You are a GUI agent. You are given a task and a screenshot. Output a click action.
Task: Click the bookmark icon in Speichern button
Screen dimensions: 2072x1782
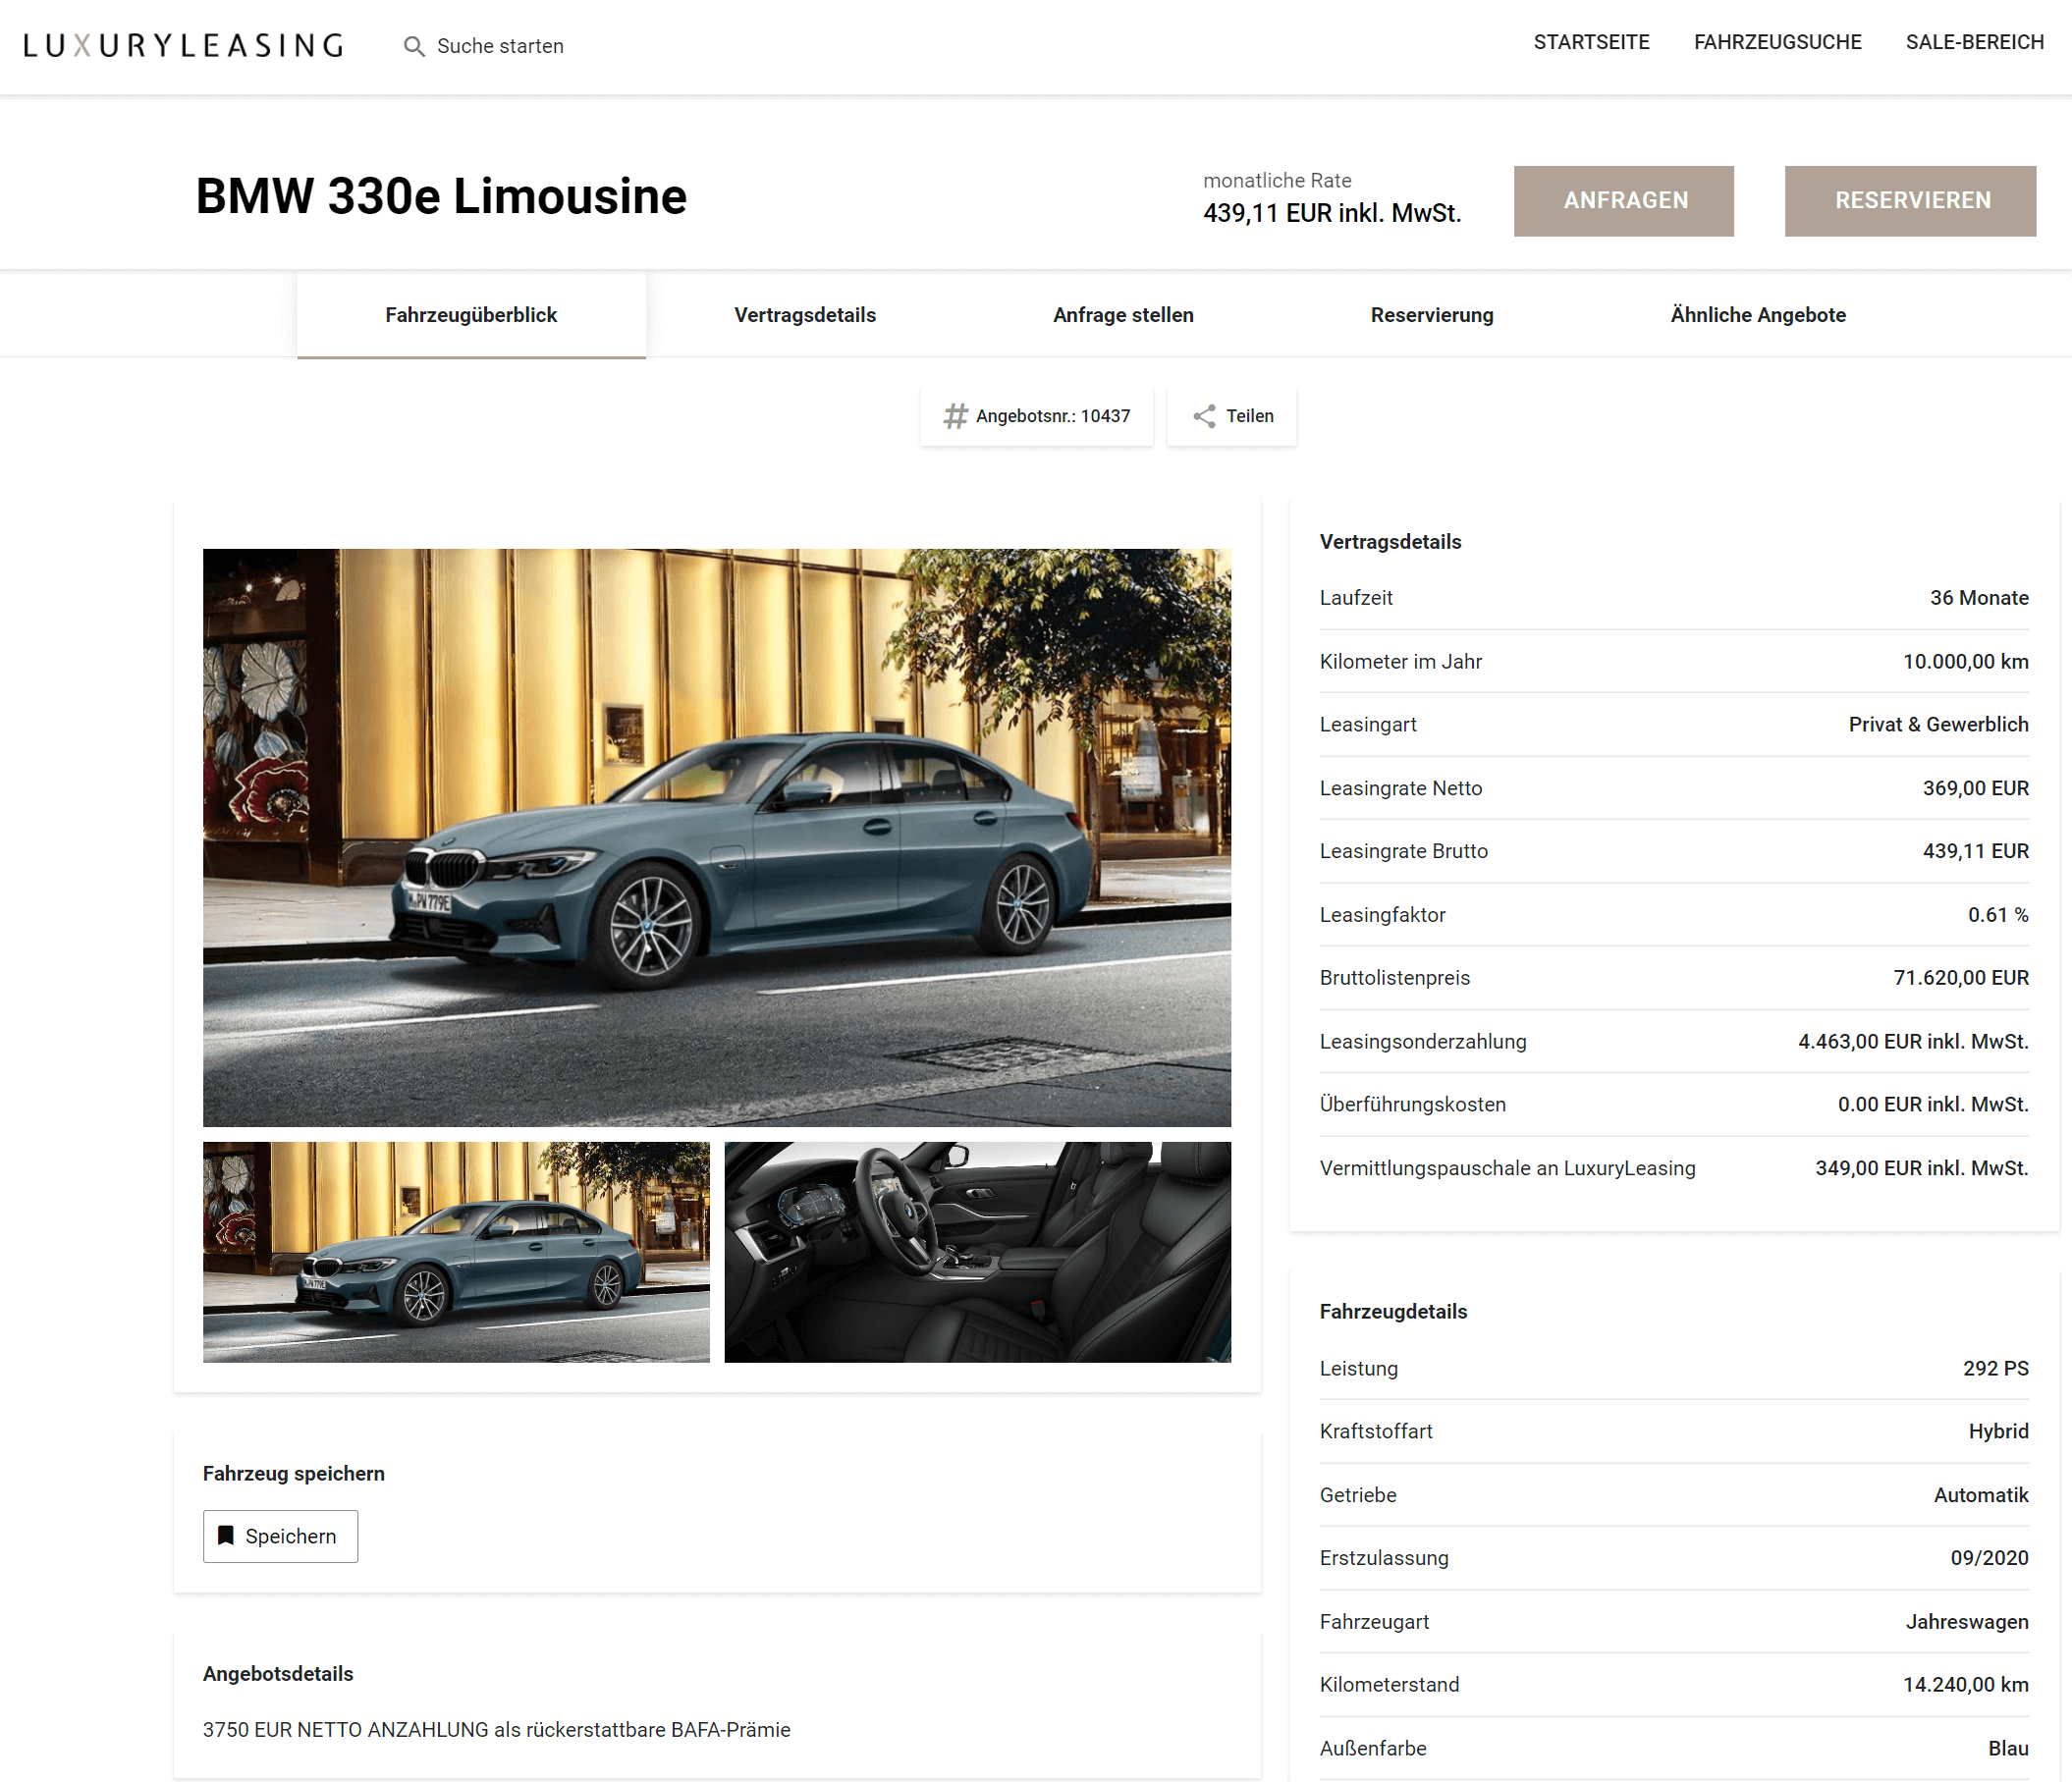coord(226,1536)
